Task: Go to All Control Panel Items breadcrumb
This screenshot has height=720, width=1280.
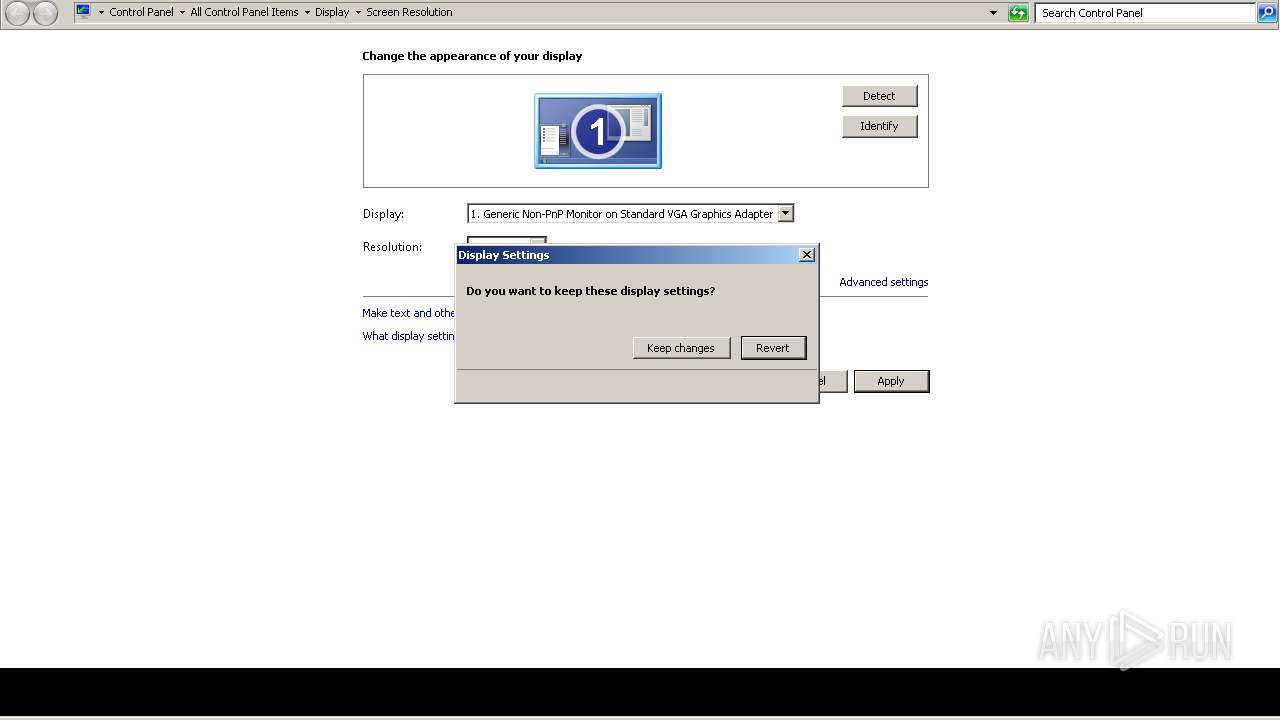Action: click(x=244, y=13)
